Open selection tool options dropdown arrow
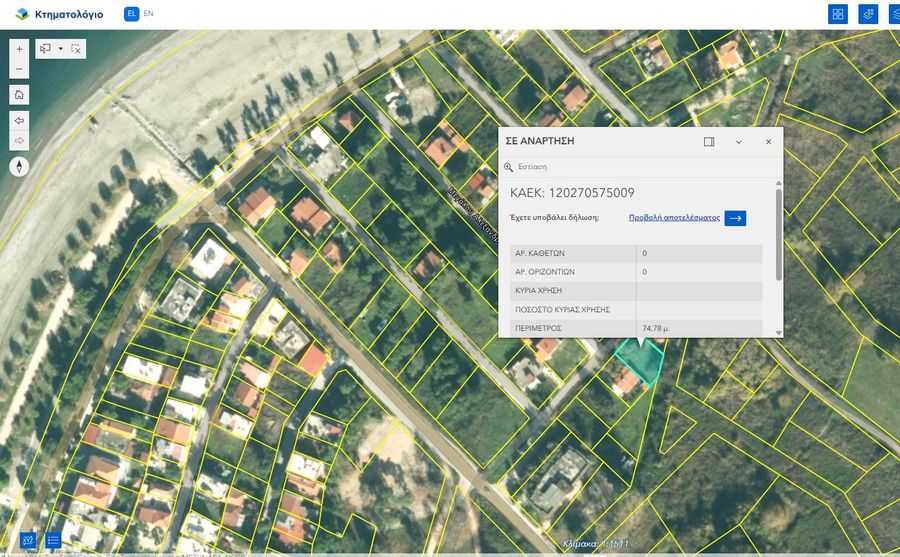 click(61, 48)
